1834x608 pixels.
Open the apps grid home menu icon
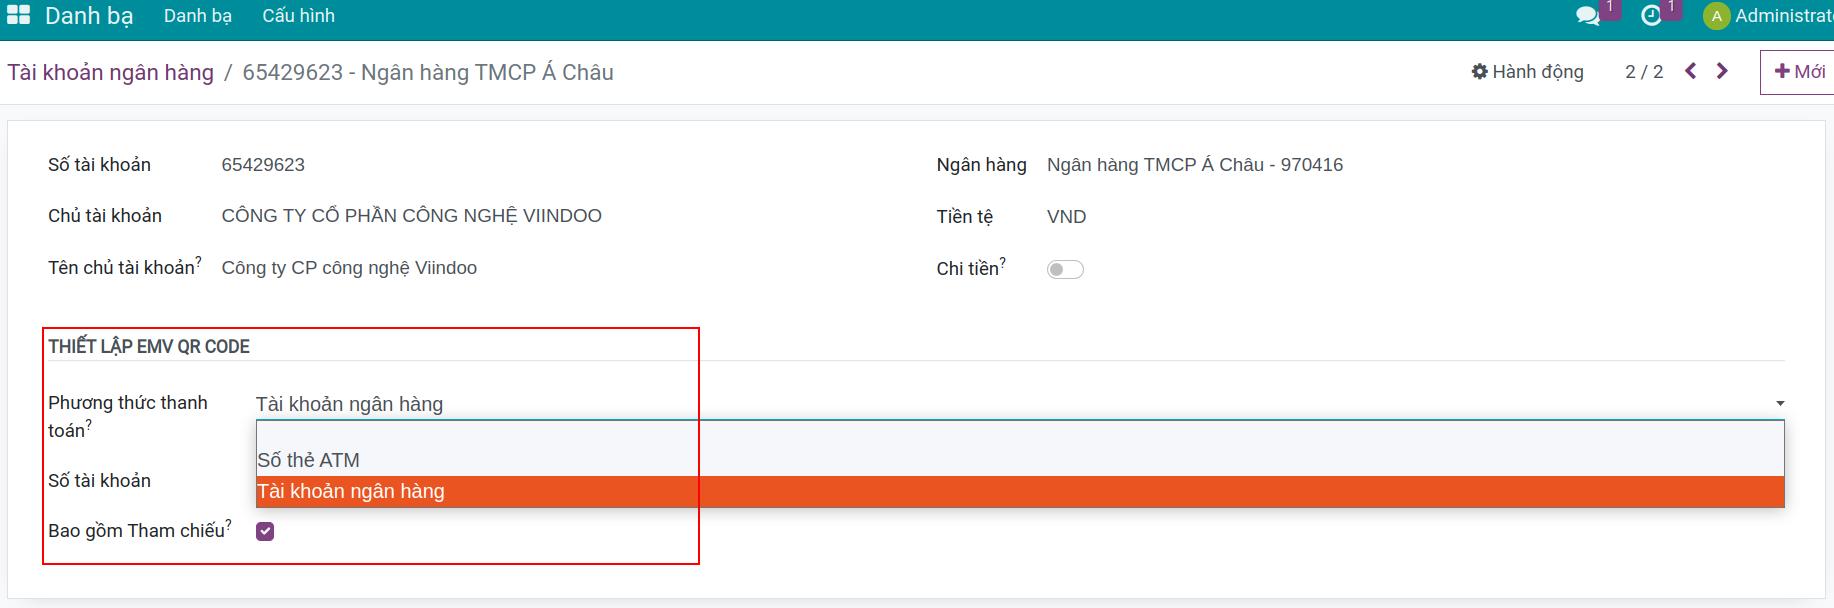18,16
